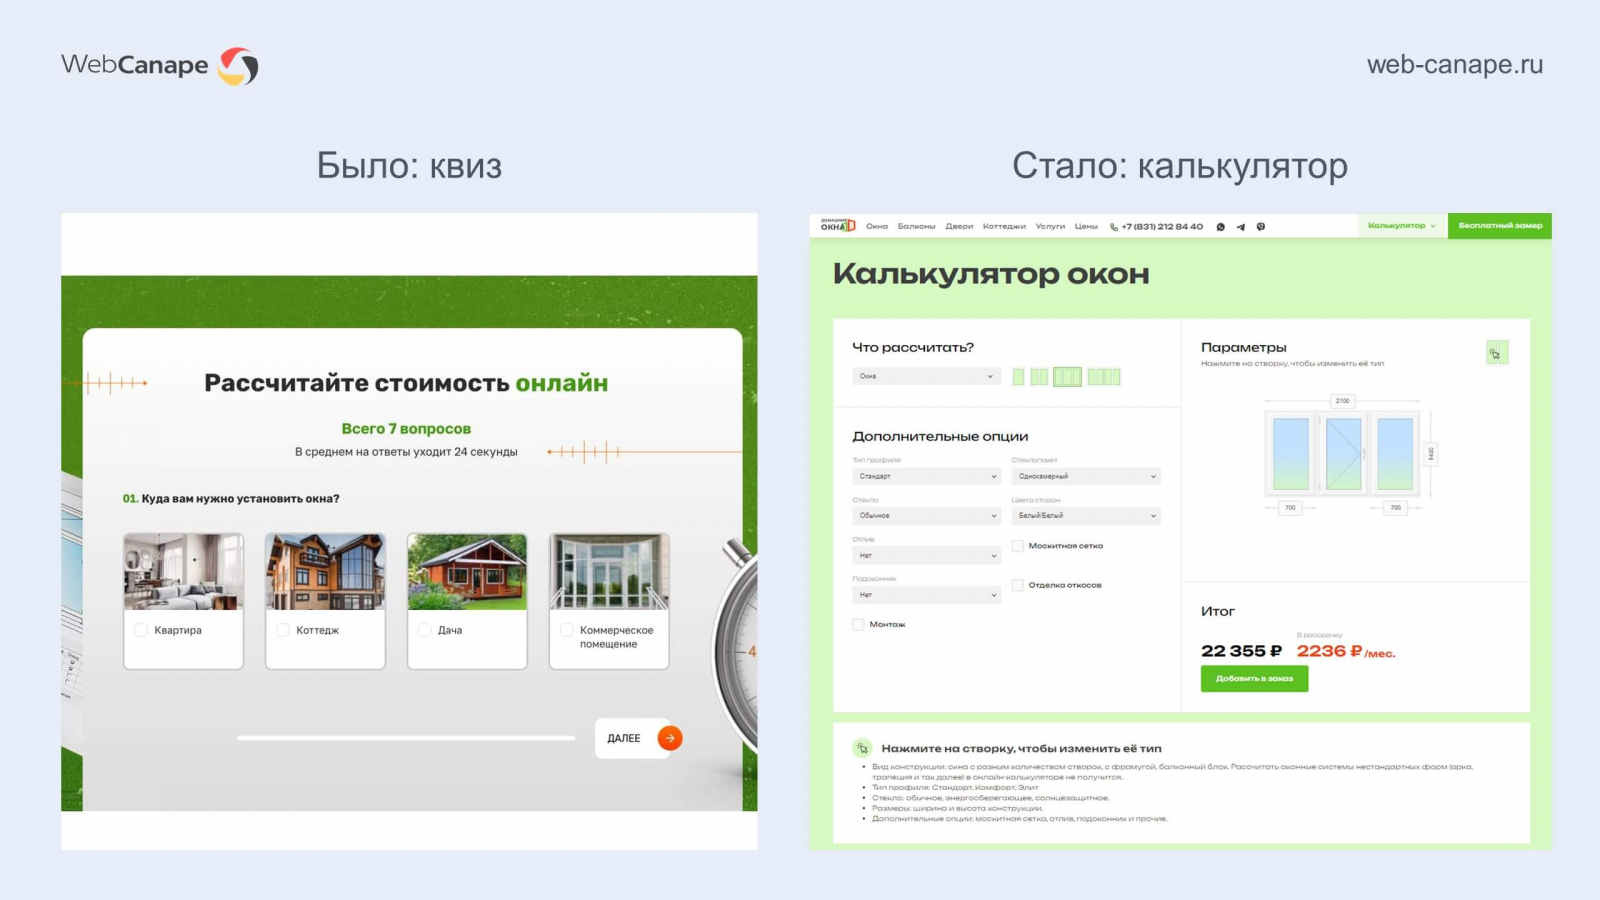
Task: Click the Дача cabin photo
Action: pos(467,571)
